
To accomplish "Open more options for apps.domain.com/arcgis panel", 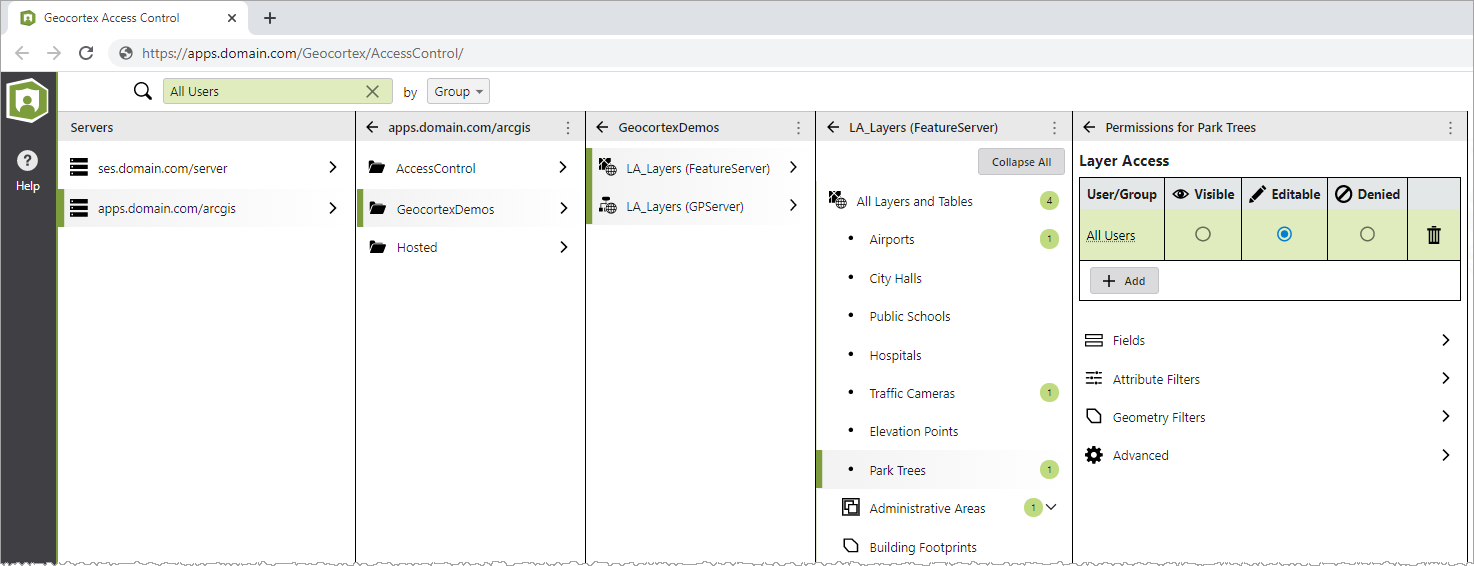I will tap(568, 128).
